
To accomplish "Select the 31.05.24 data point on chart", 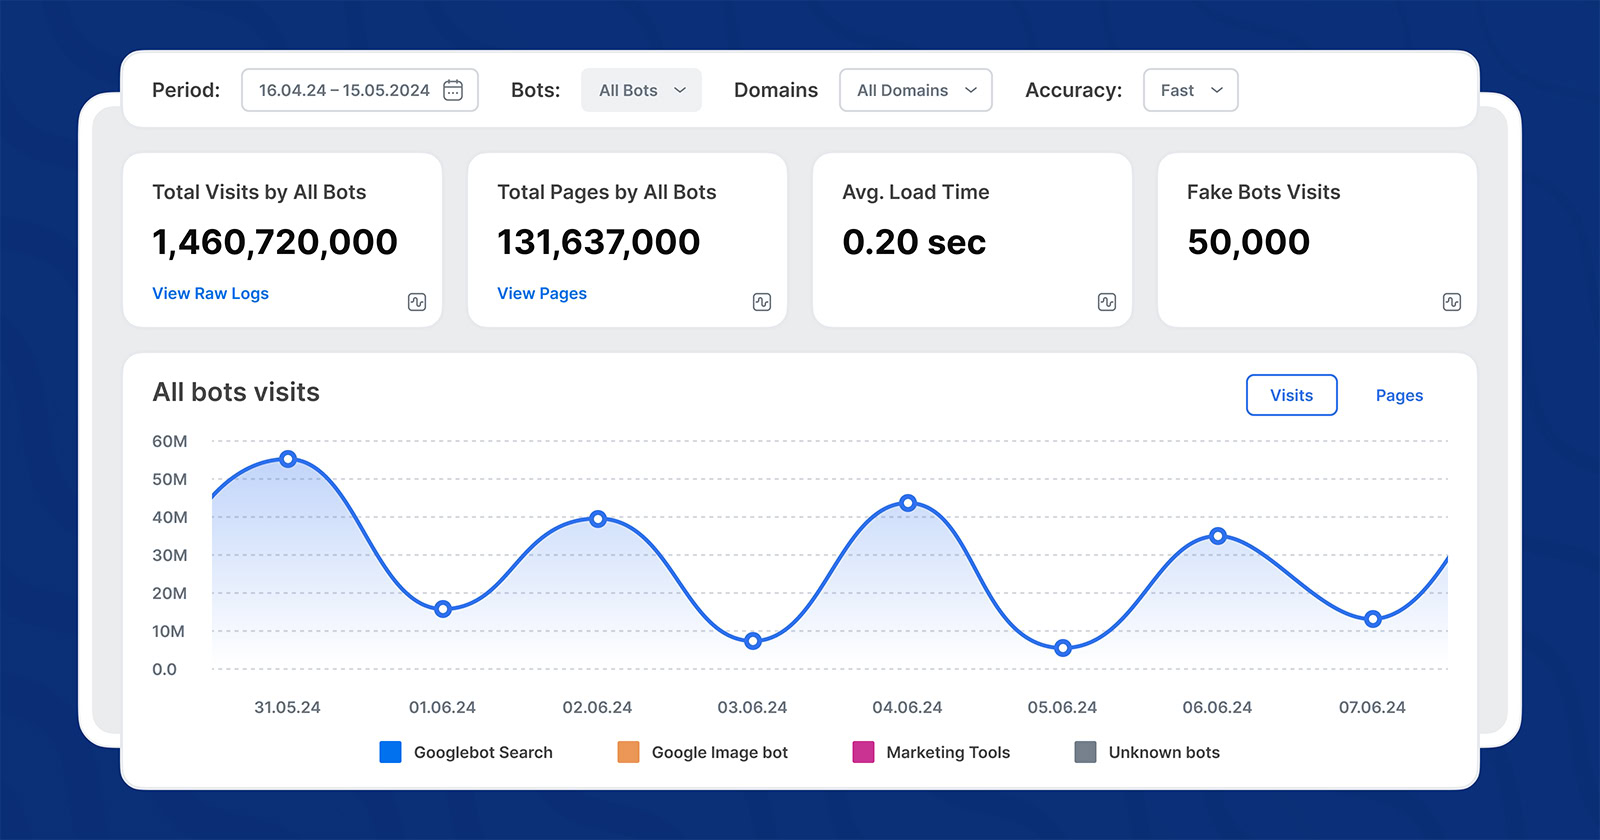I will coord(288,459).
